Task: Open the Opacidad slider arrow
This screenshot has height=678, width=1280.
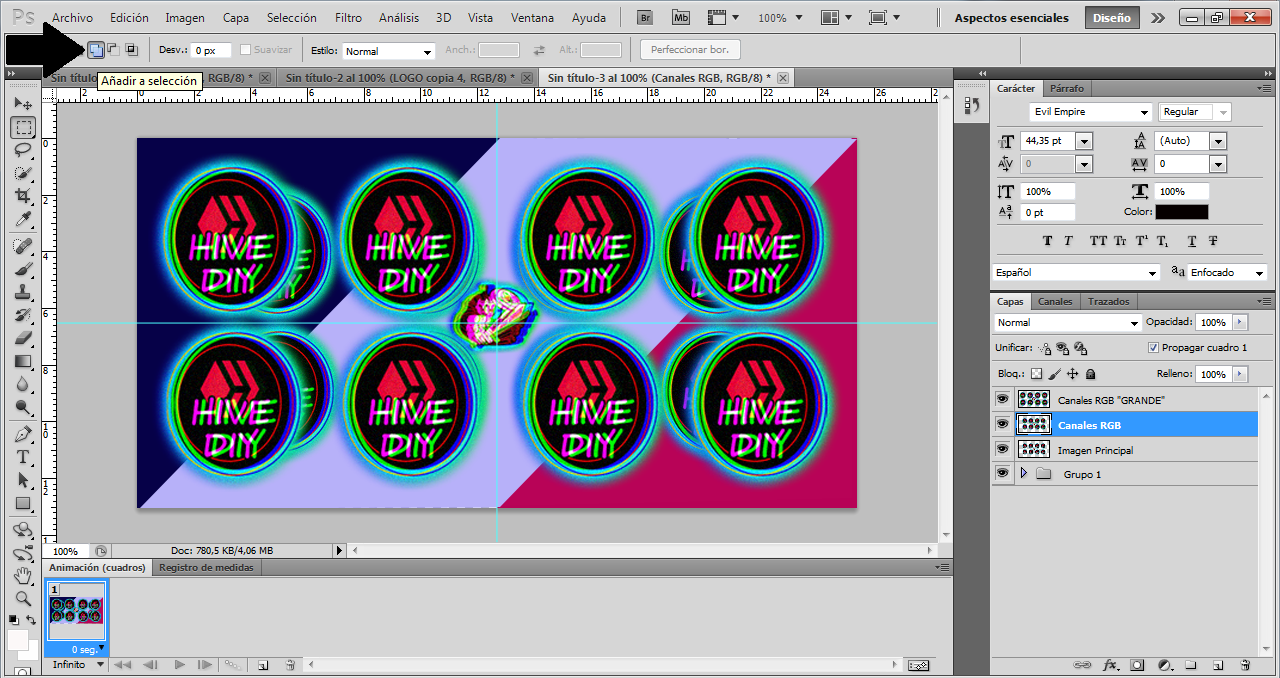Action: click(x=1241, y=322)
